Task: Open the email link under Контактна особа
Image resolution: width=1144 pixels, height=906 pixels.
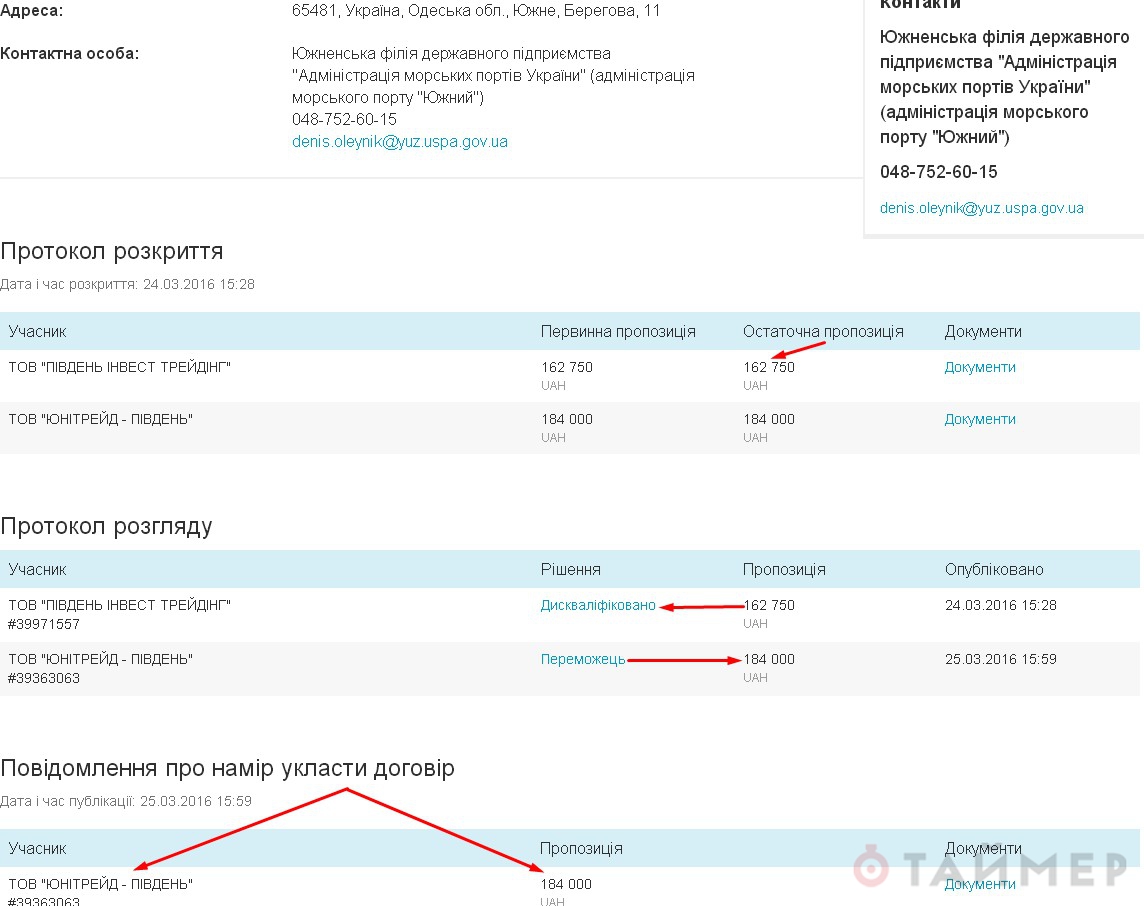Action: point(399,142)
